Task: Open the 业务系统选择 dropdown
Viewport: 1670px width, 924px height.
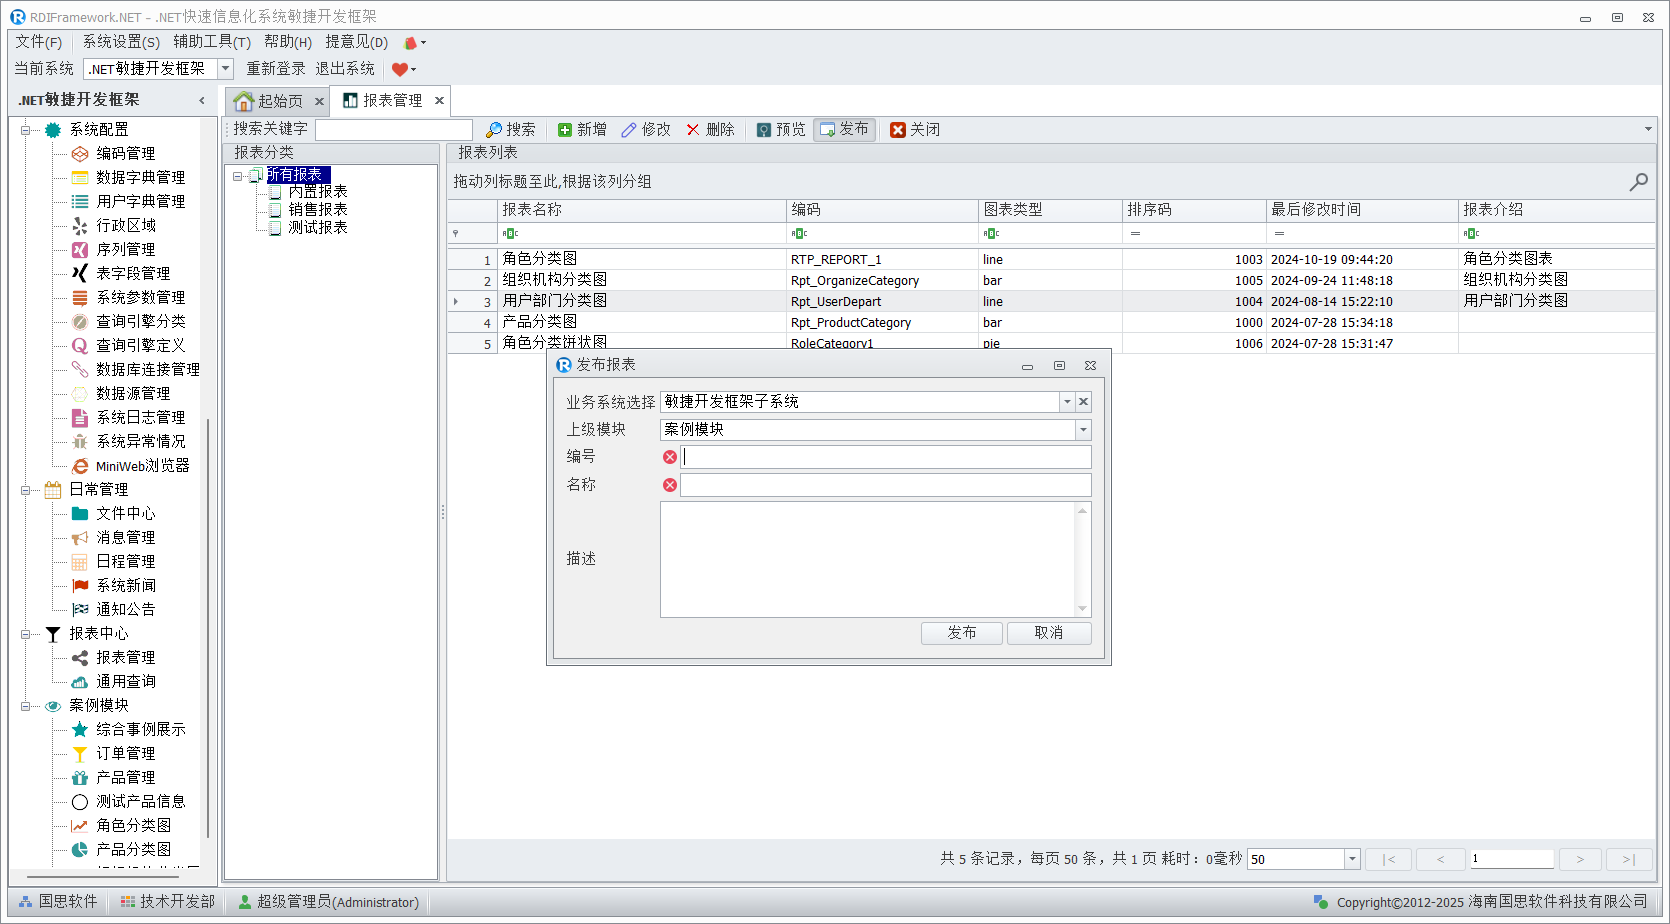Action: point(1067,402)
